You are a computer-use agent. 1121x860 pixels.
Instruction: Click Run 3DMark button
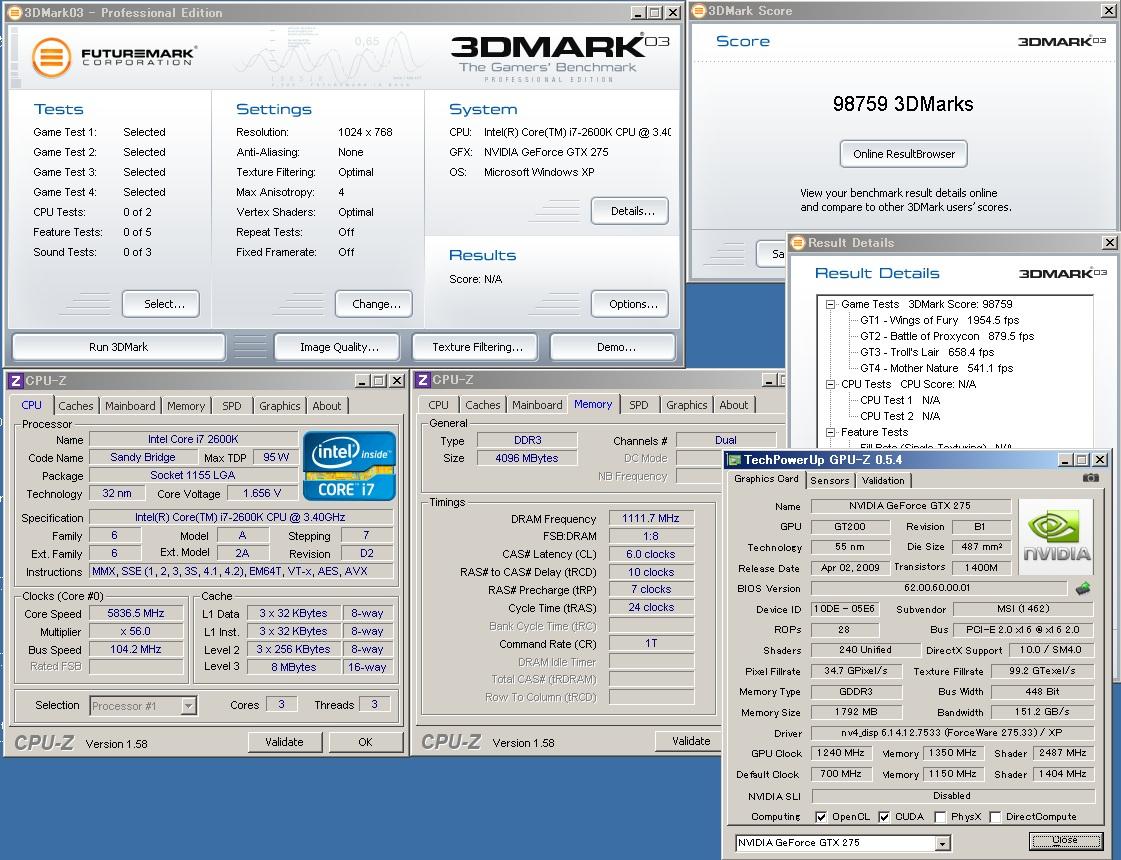point(119,347)
